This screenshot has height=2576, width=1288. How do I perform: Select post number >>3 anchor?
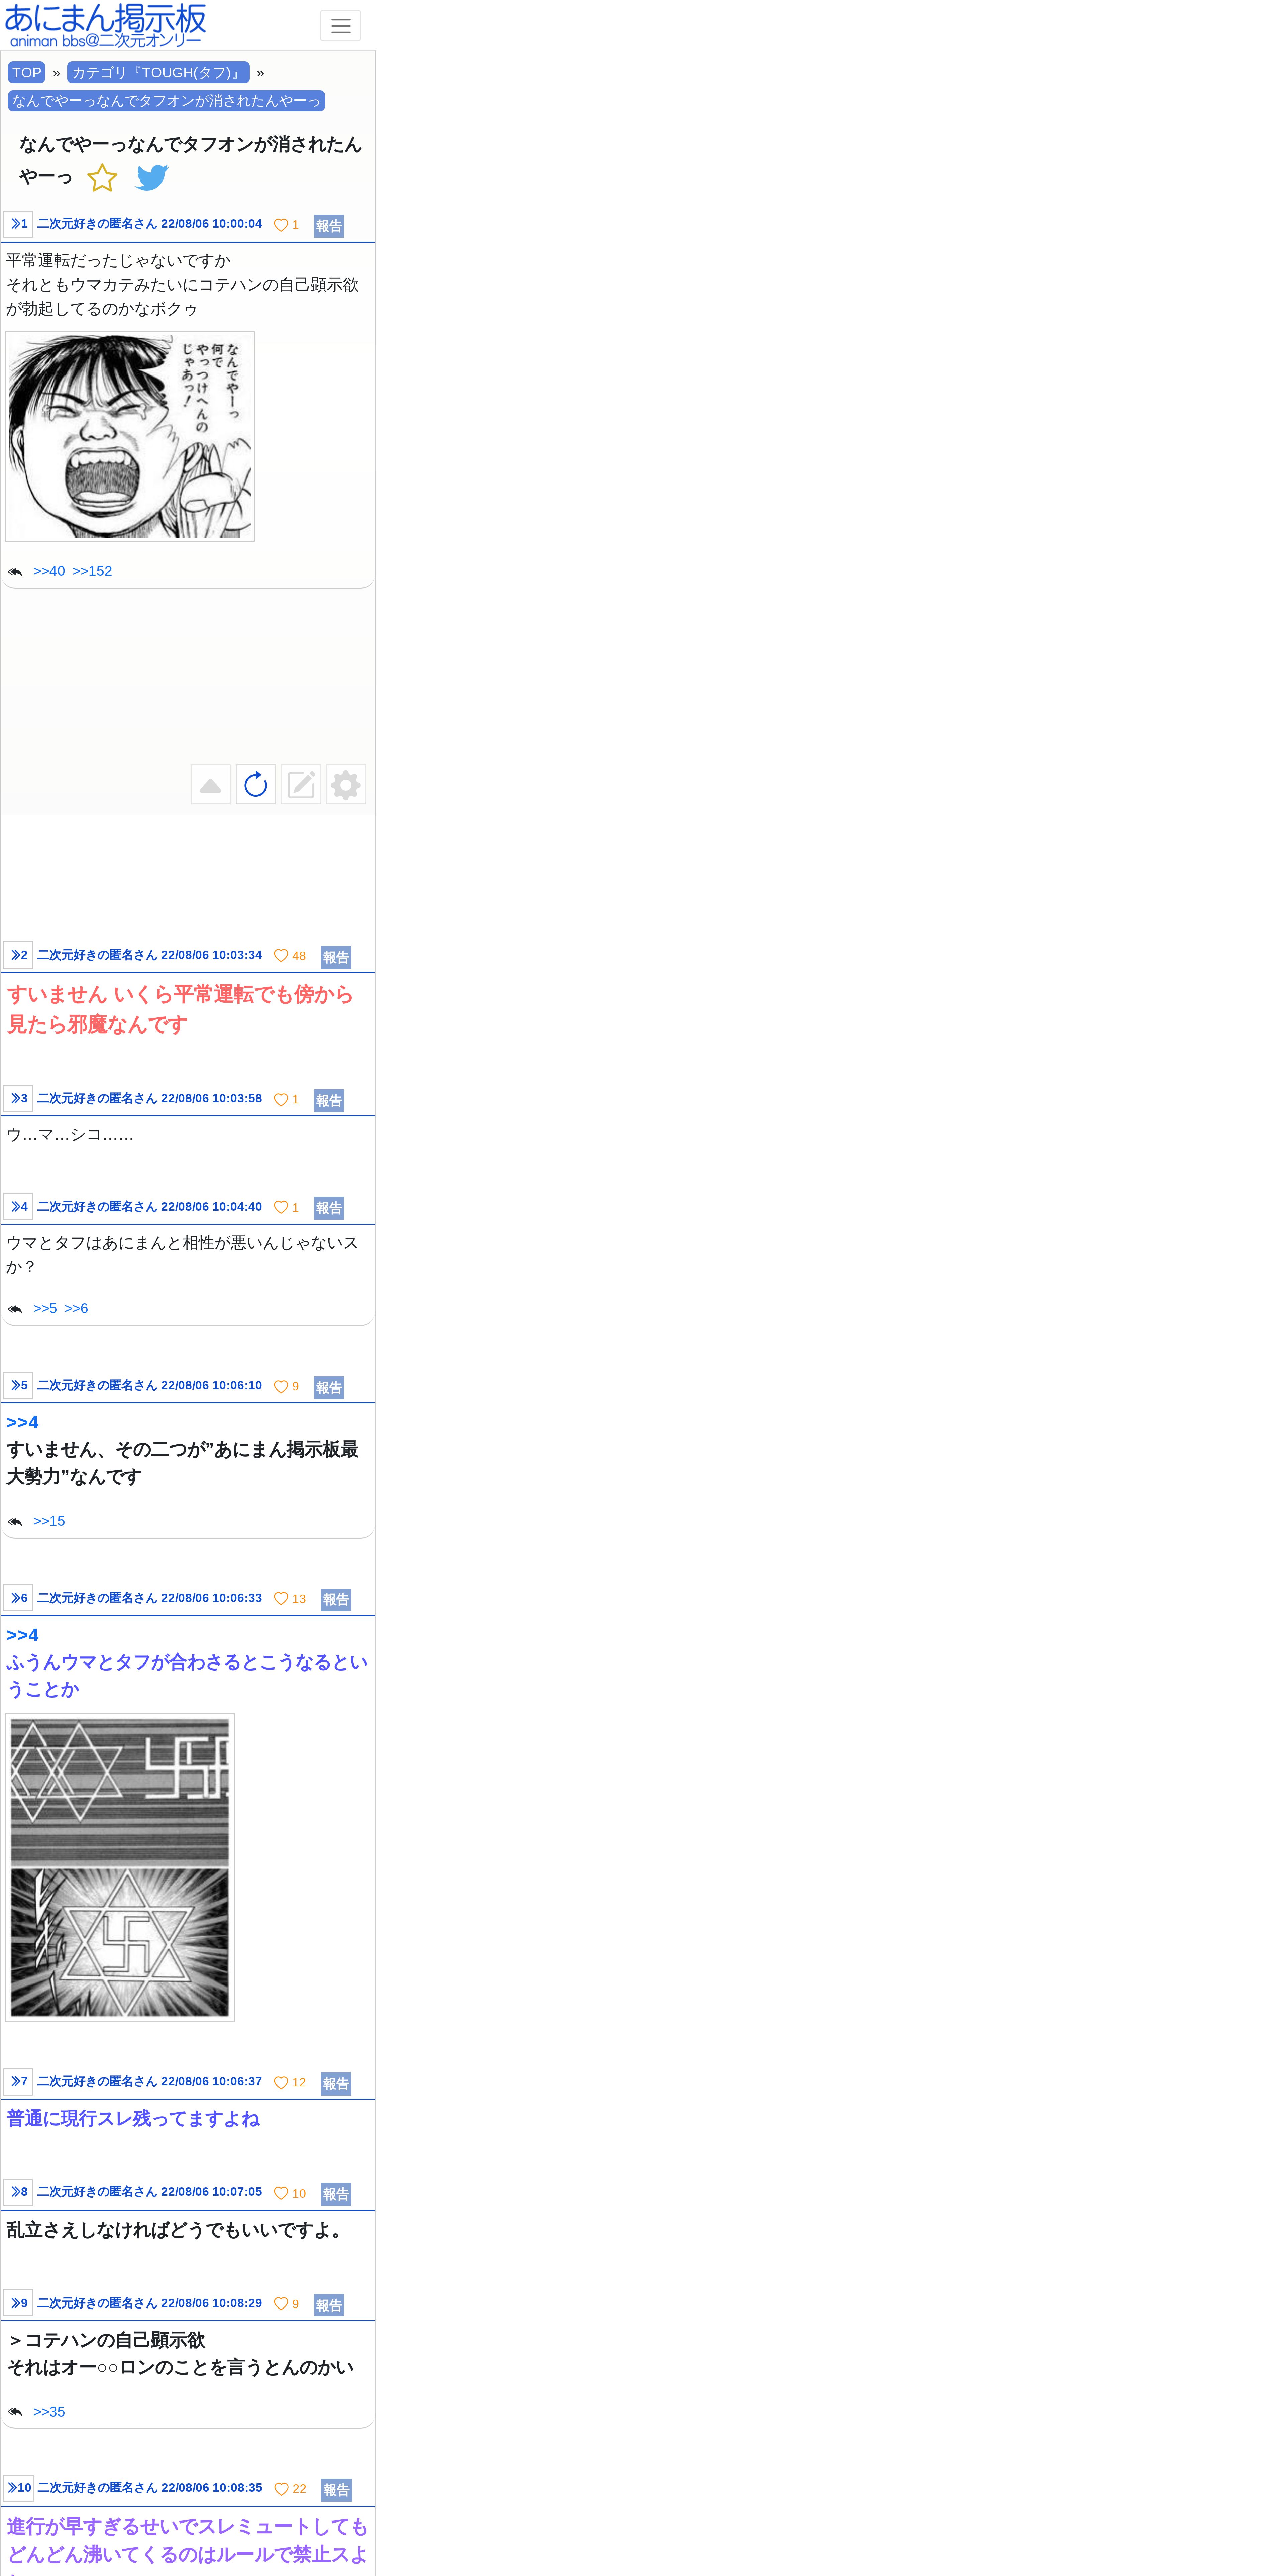coord(18,1099)
